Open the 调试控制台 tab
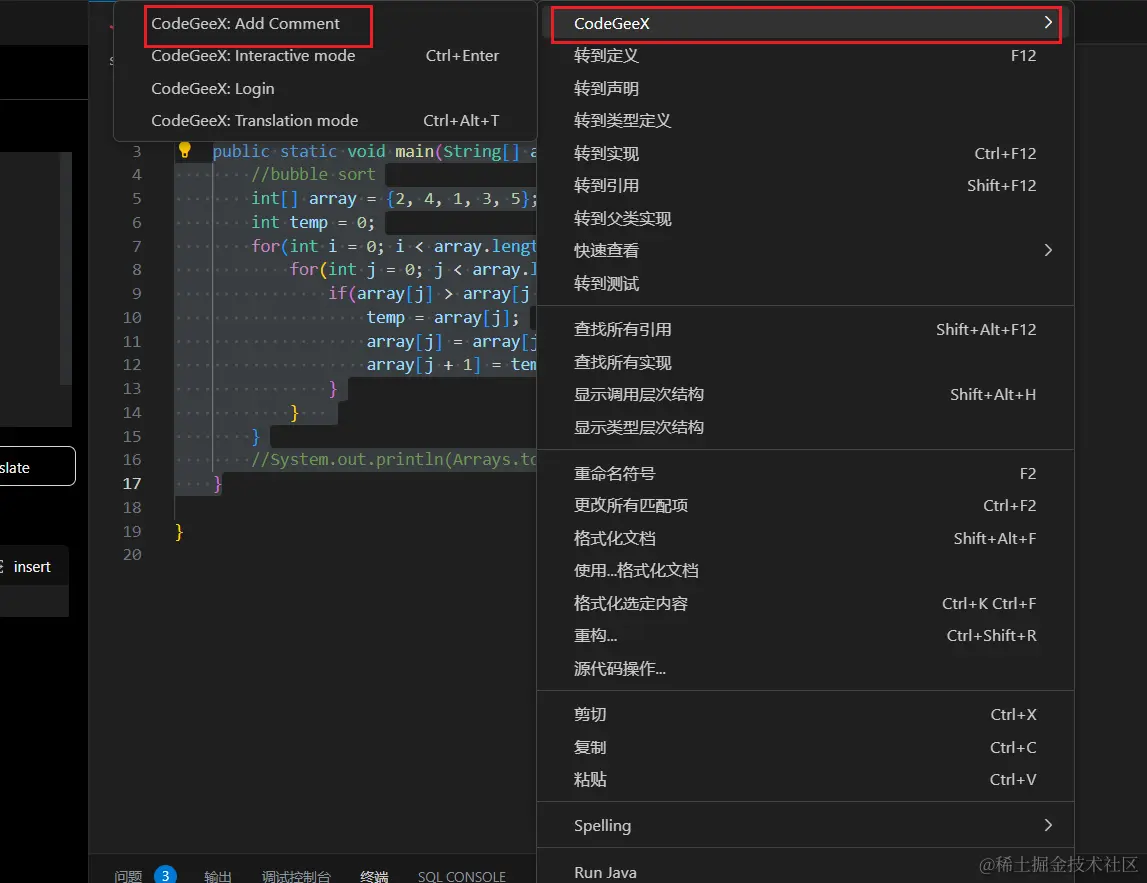The width and height of the screenshot is (1147, 883). pyautogui.click(x=296, y=876)
